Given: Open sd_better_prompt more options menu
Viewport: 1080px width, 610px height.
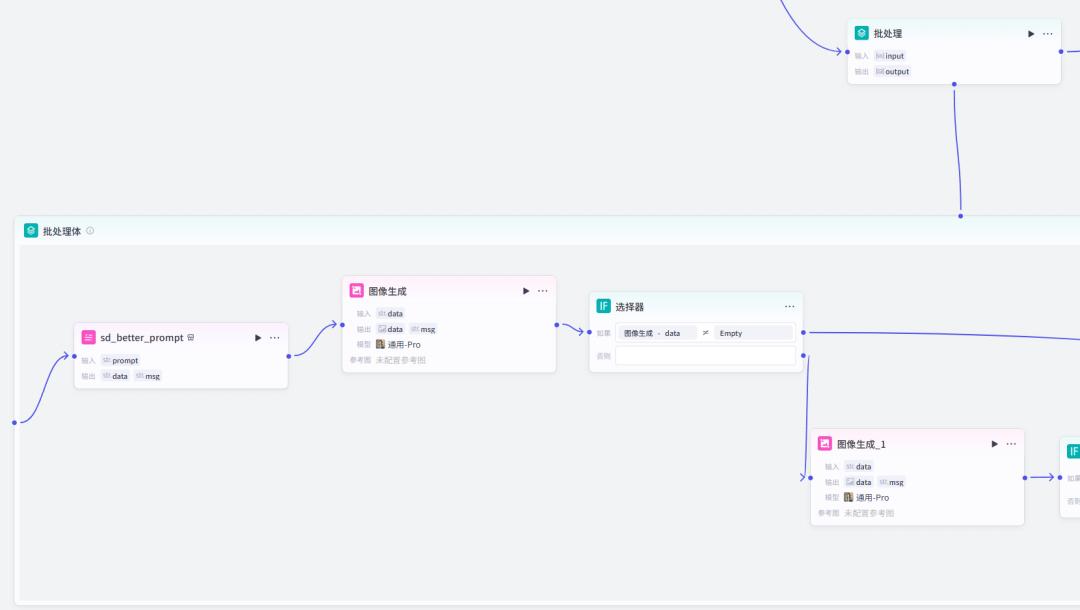Looking at the screenshot, I should [x=275, y=338].
